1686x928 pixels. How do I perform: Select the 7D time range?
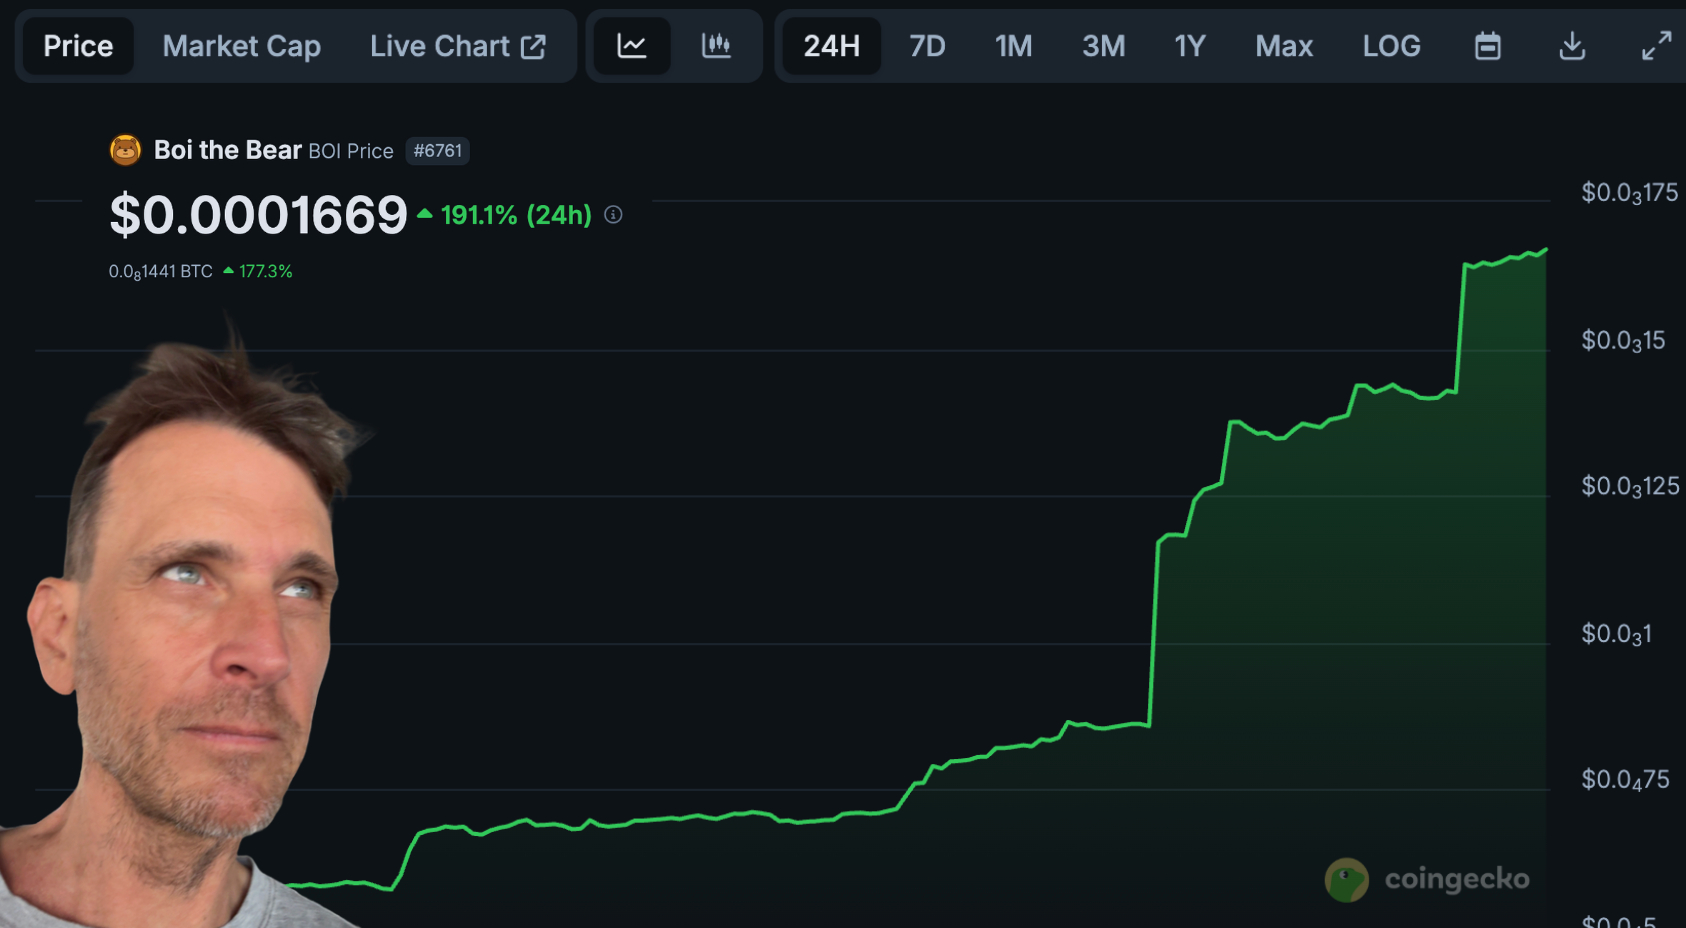coord(927,46)
